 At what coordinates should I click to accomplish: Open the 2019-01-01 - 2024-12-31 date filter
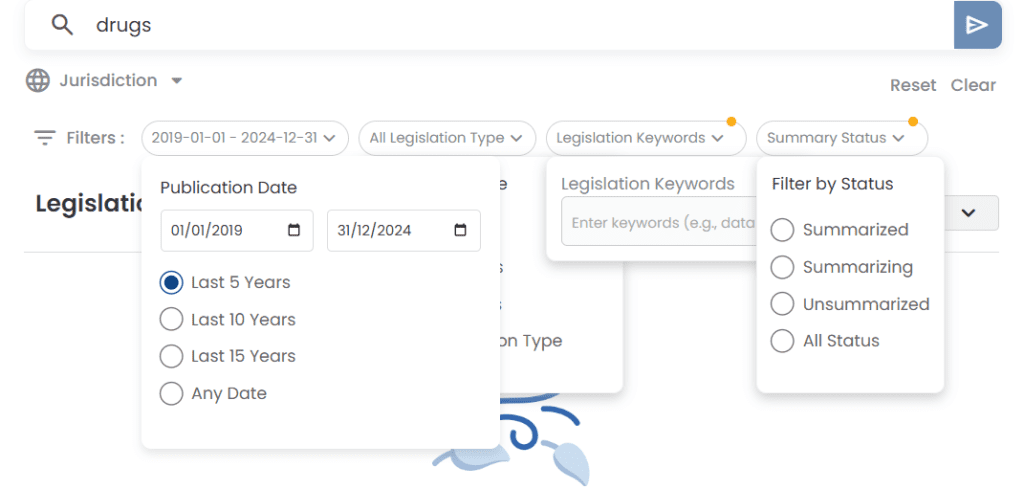pyautogui.click(x=245, y=138)
